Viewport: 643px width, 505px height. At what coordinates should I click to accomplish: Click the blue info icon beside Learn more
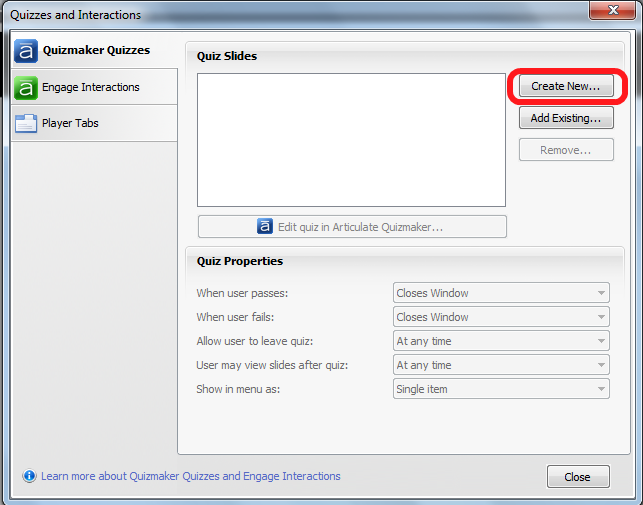[x=29, y=476]
